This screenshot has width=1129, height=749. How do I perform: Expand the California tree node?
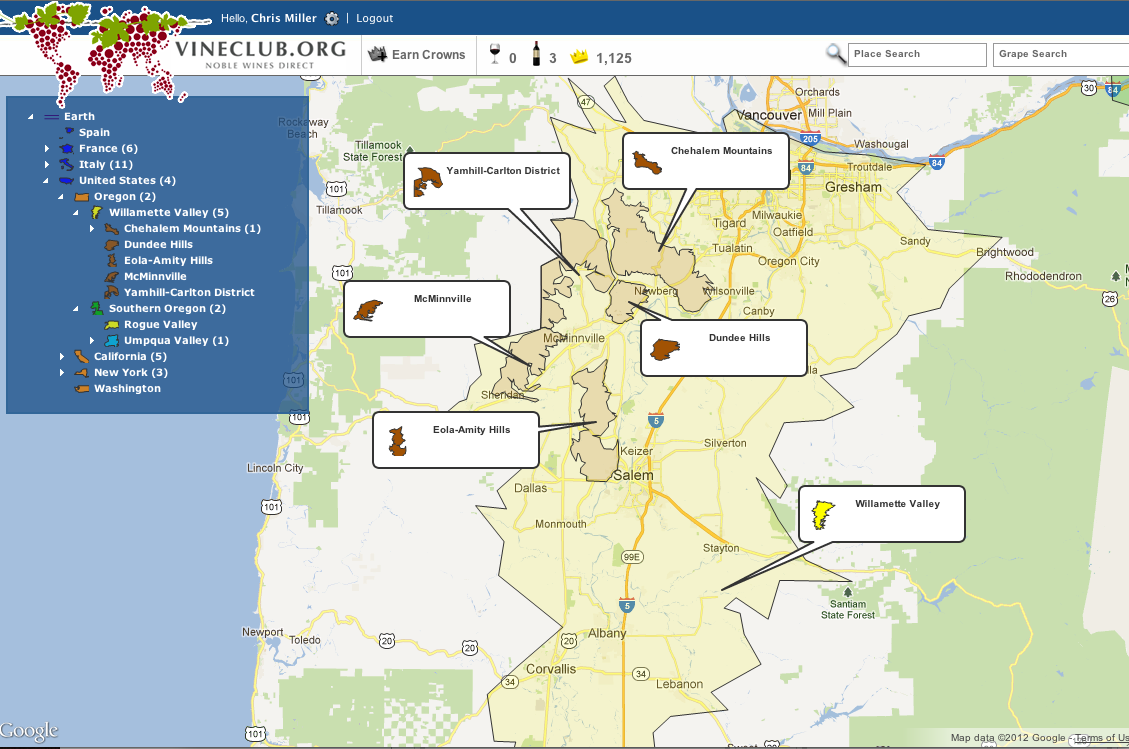click(62, 356)
